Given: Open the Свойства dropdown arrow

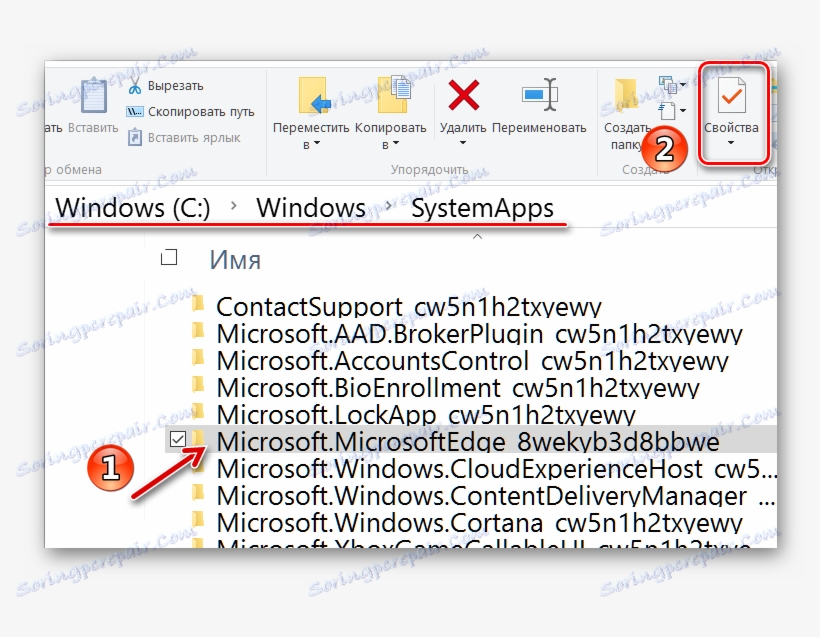Looking at the screenshot, I should (x=731, y=143).
